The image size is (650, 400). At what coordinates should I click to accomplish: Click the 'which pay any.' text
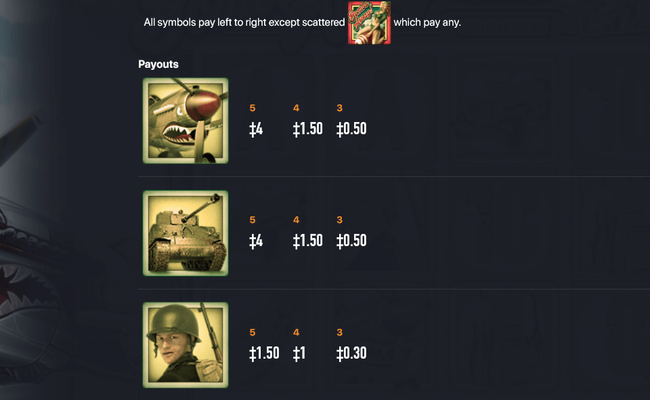click(427, 22)
